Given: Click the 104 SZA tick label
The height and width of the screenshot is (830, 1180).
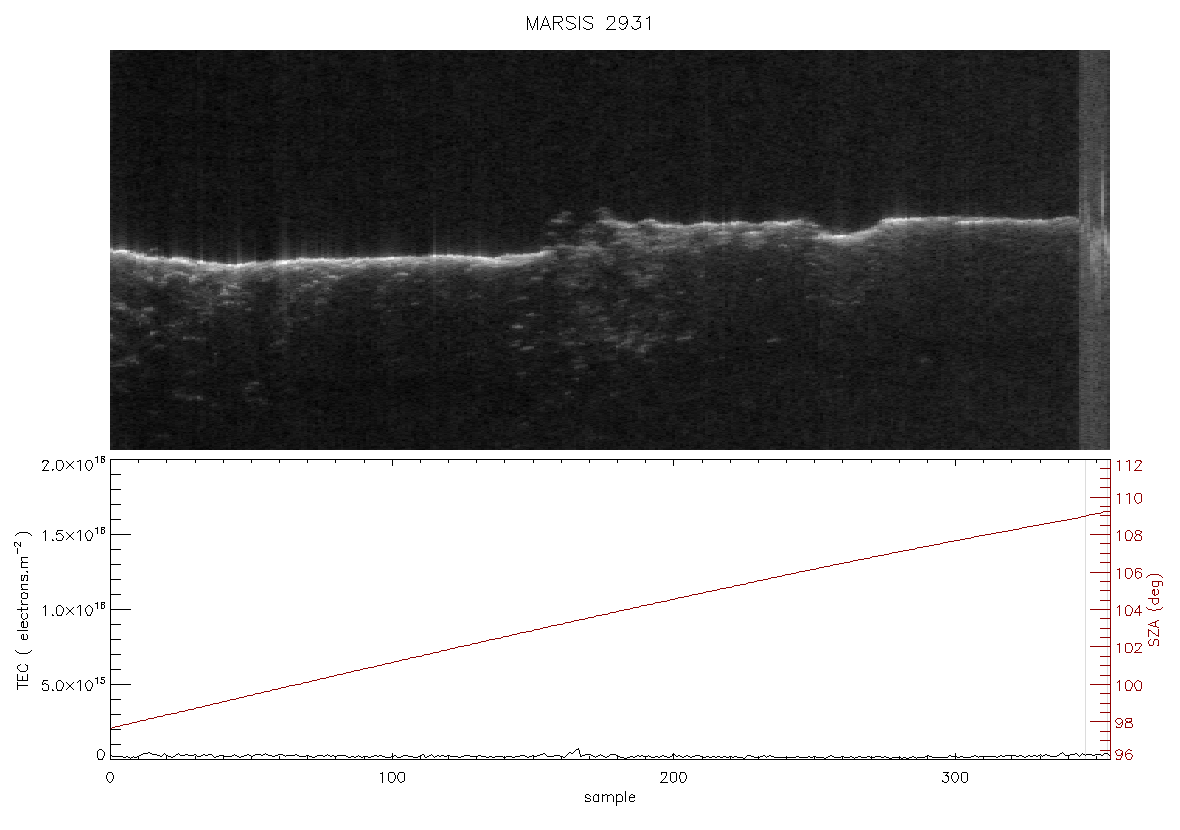Looking at the screenshot, I should (x=1129, y=610).
